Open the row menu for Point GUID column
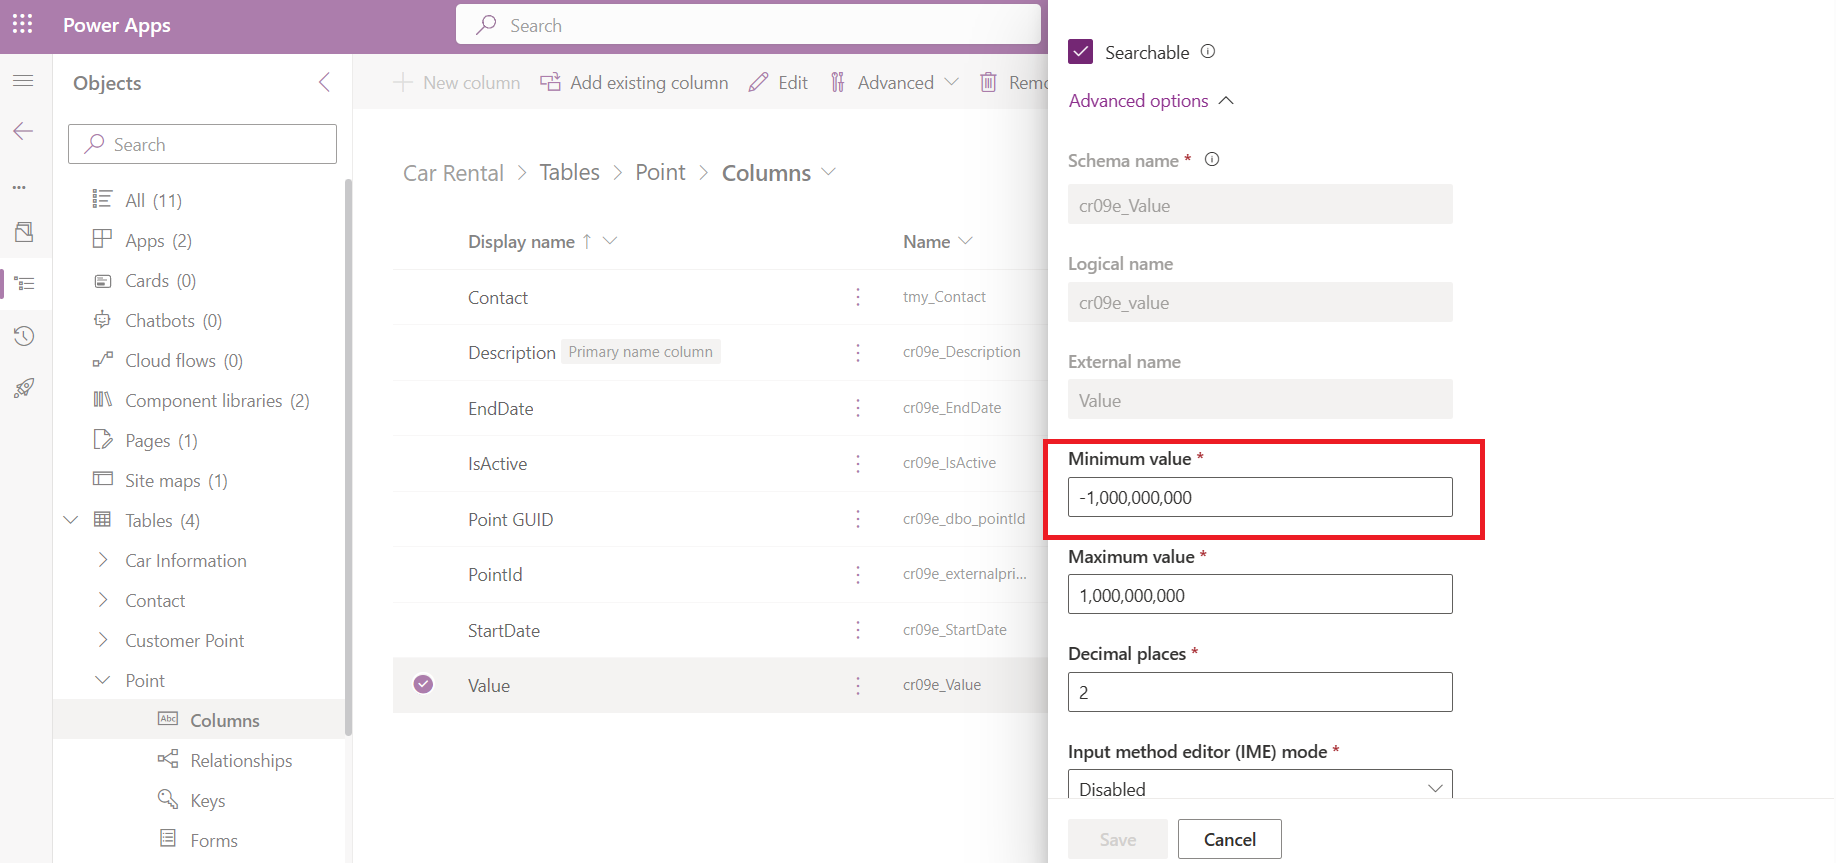The width and height of the screenshot is (1836, 863). click(858, 519)
